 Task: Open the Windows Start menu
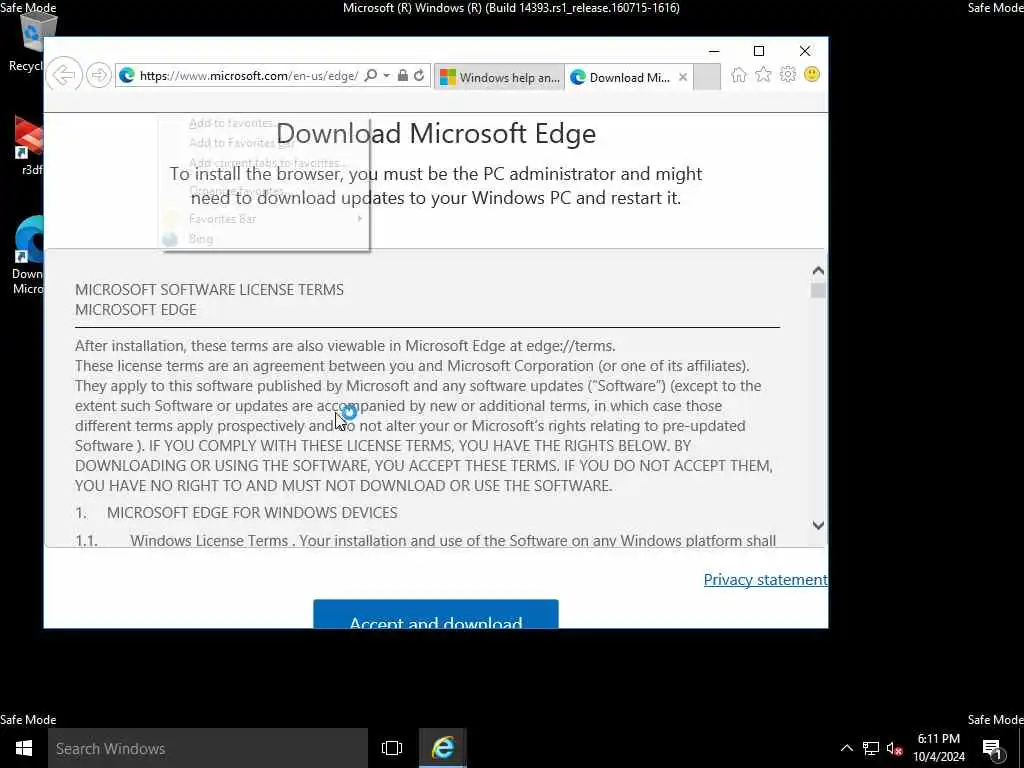click(24, 748)
